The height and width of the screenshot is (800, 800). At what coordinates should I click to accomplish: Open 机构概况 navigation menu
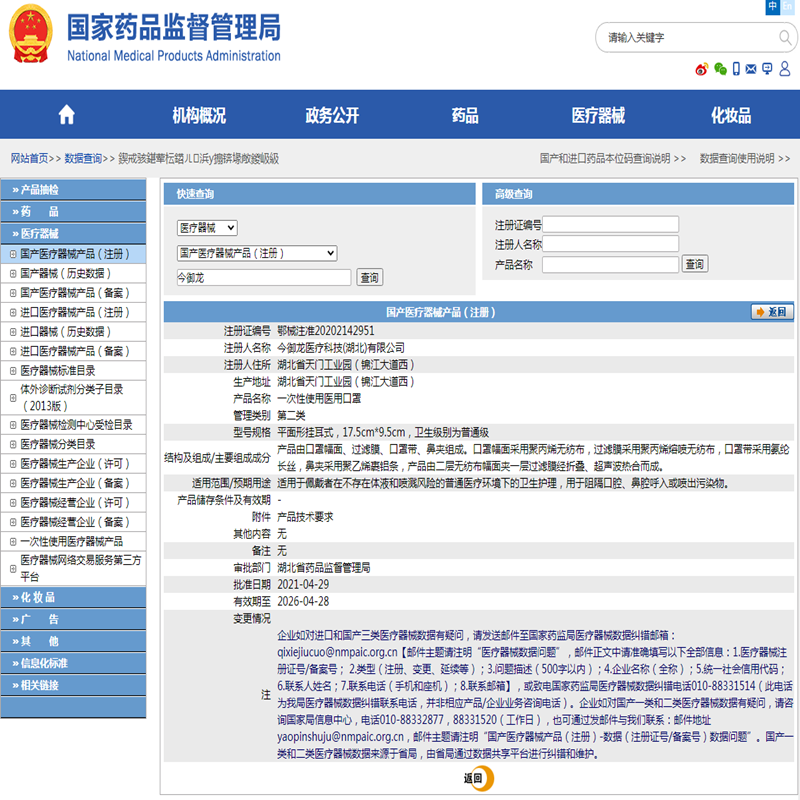coord(199,115)
